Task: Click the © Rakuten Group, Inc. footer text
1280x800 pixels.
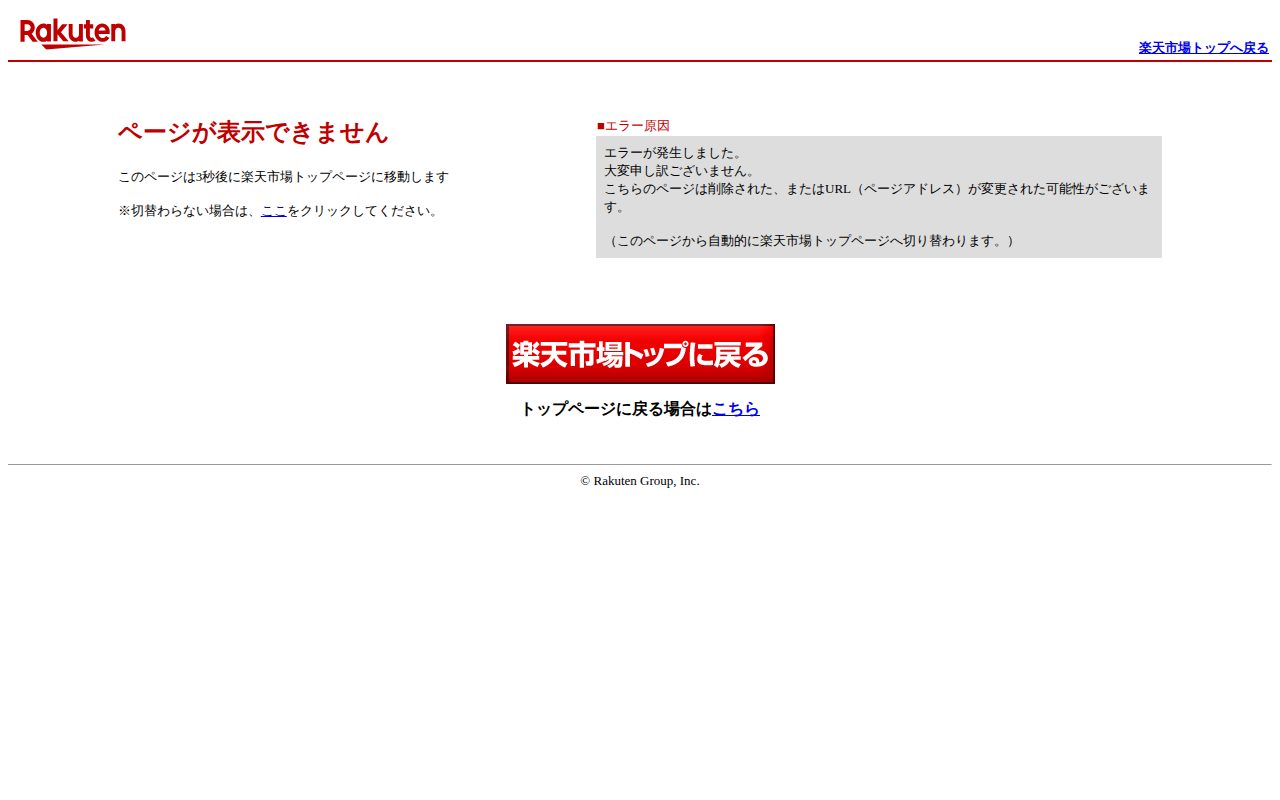Action: (x=640, y=481)
